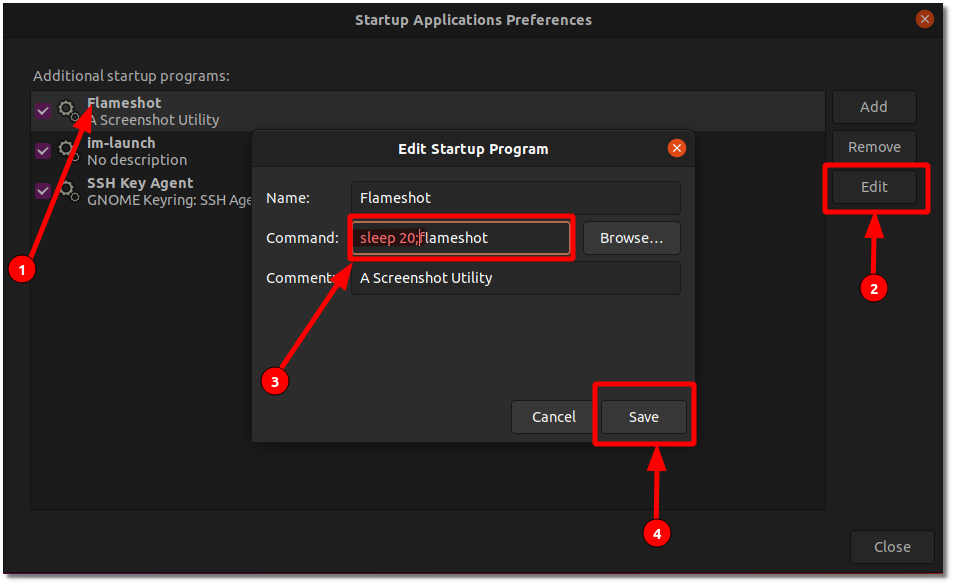This screenshot has height=585, width=954.
Task: Click the gear icon beside im-launch entry
Action: tap(68, 151)
